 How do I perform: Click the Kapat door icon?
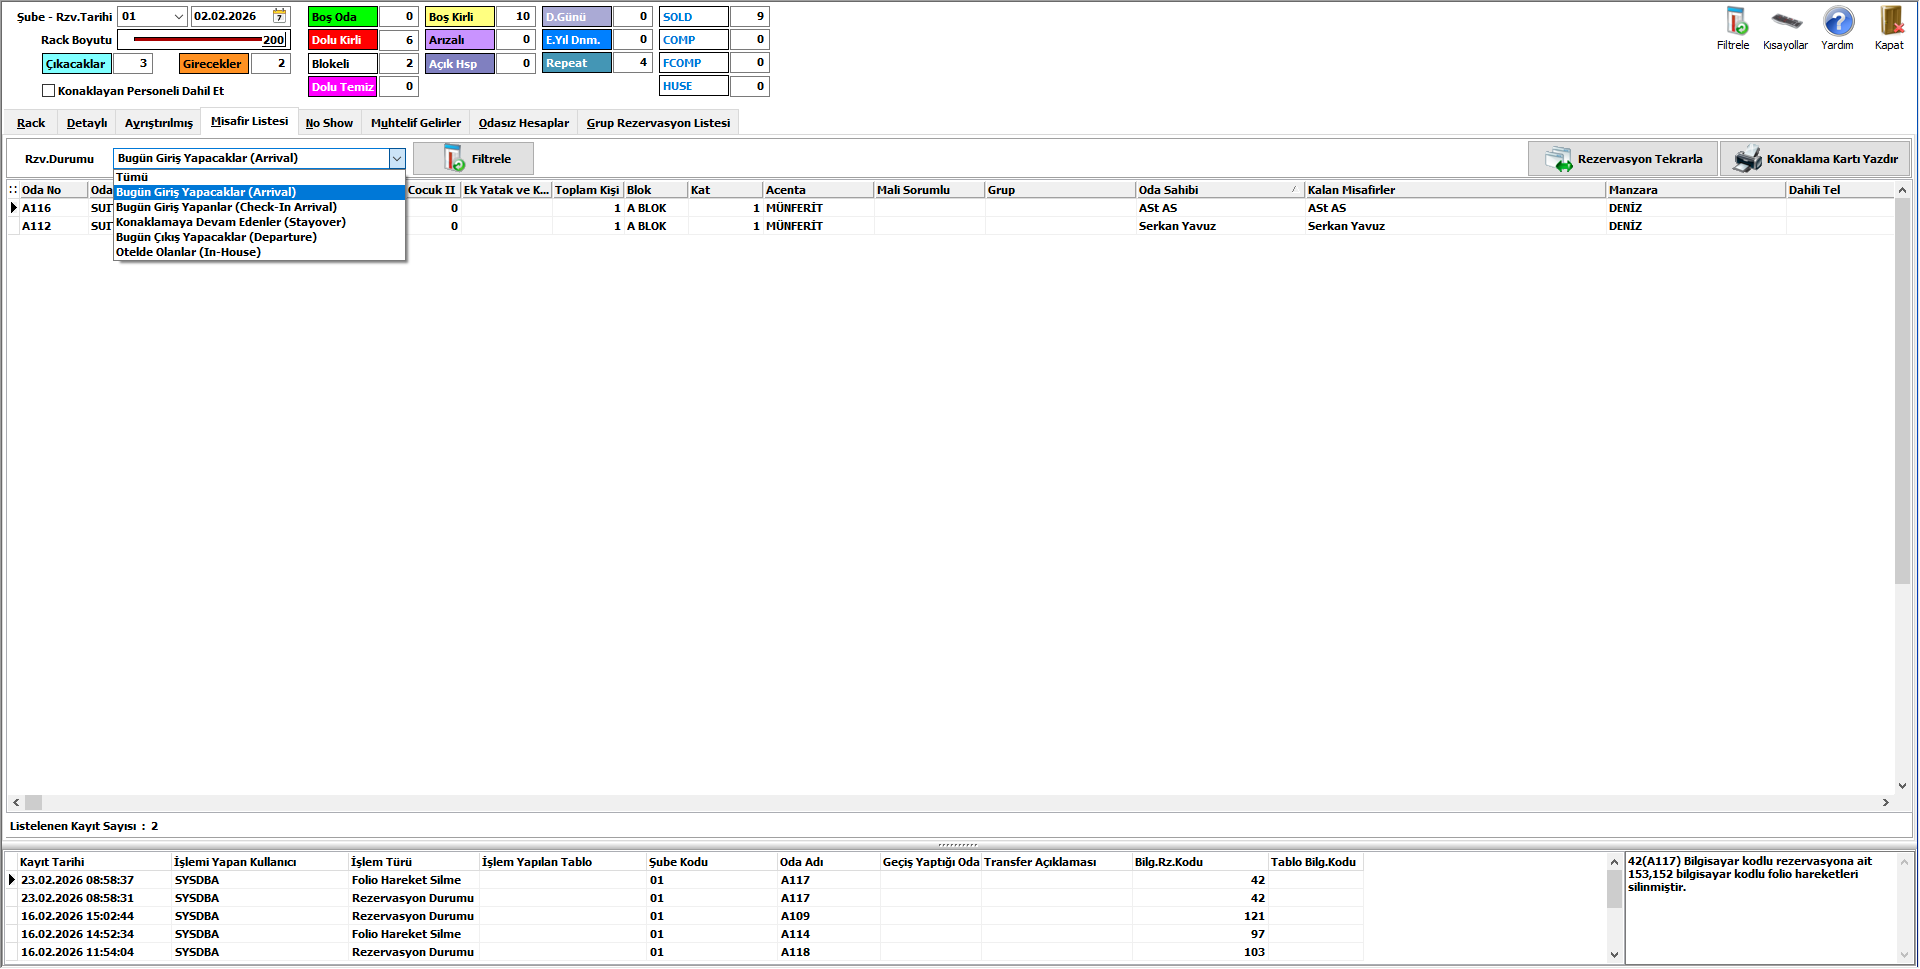click(x=1889, y=22)
